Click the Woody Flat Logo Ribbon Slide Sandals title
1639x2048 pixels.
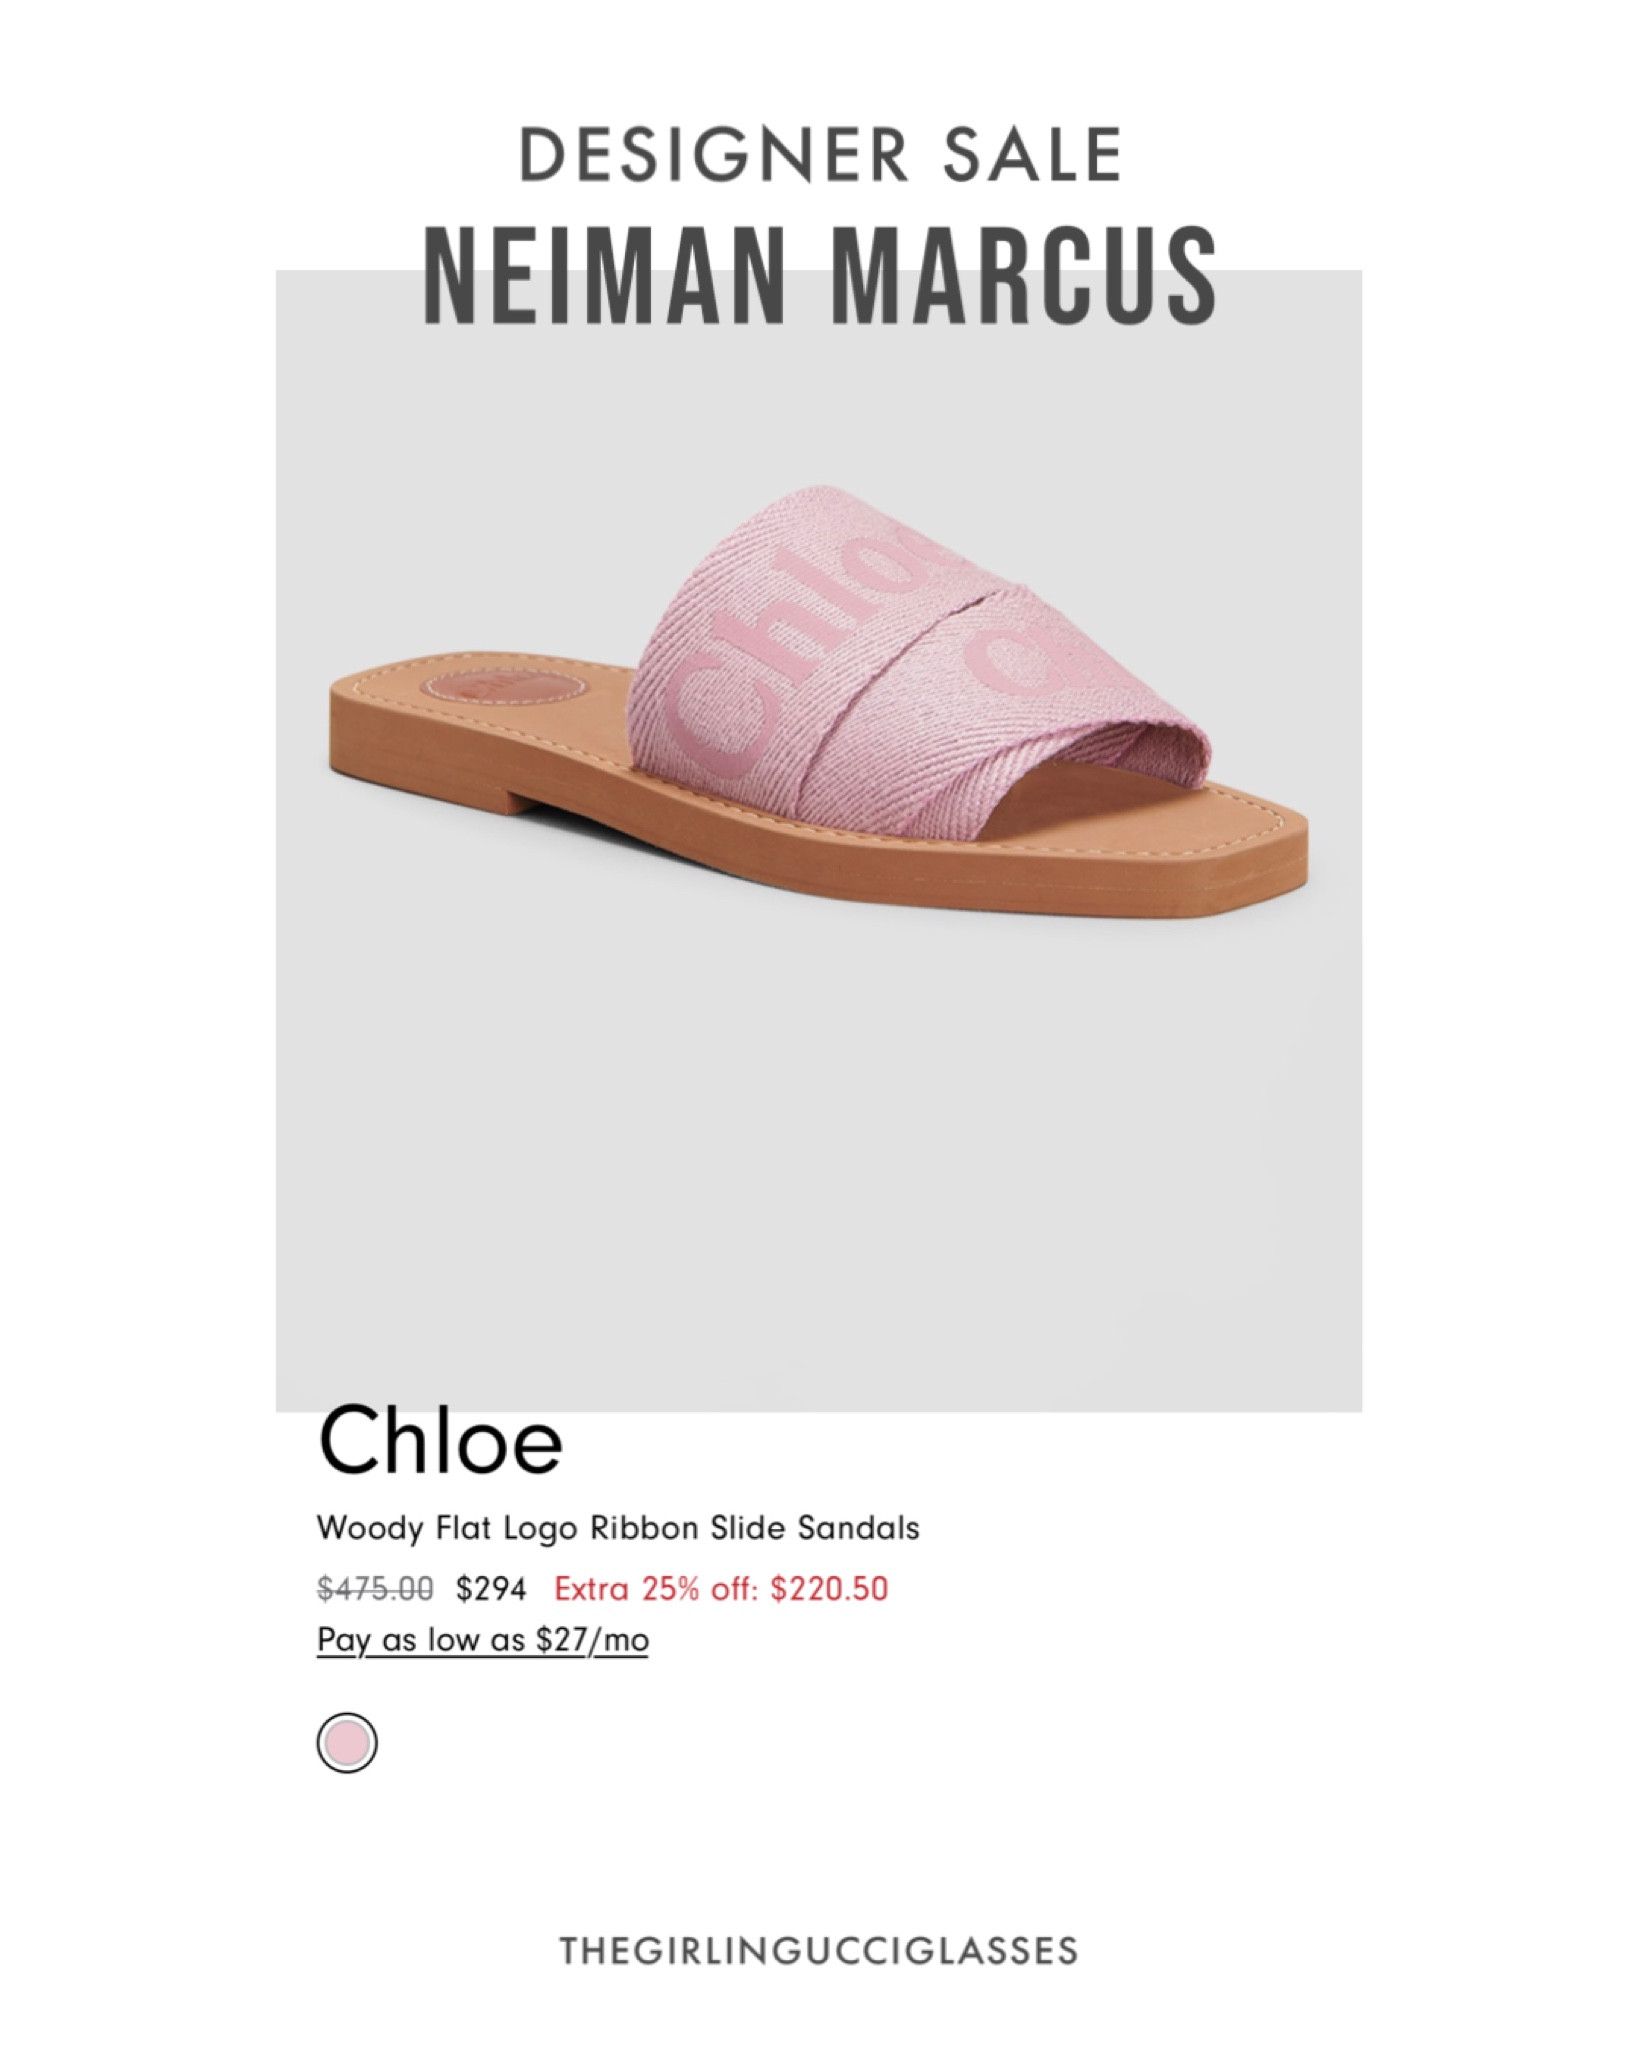(x=618, y=1528)
